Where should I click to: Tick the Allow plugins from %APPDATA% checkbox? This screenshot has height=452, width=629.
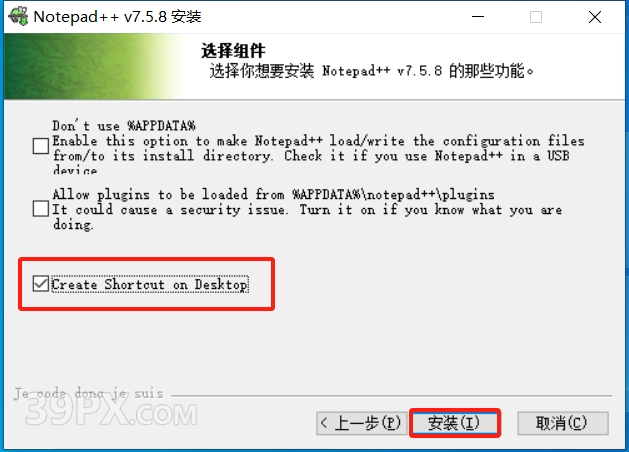coord(41,209)
